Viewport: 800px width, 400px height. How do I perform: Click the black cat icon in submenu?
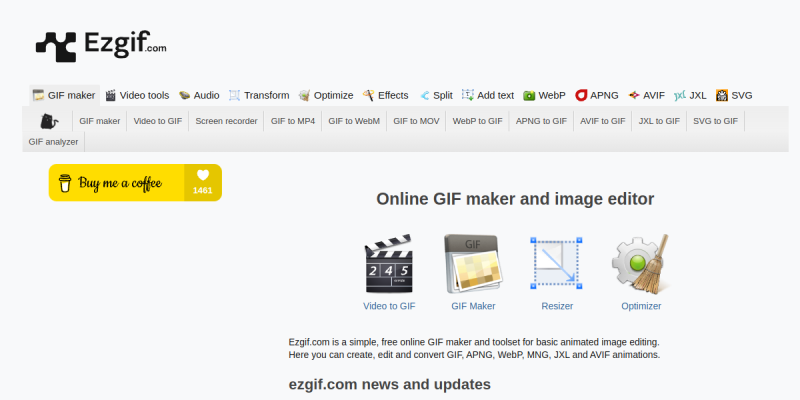[49, 121]
